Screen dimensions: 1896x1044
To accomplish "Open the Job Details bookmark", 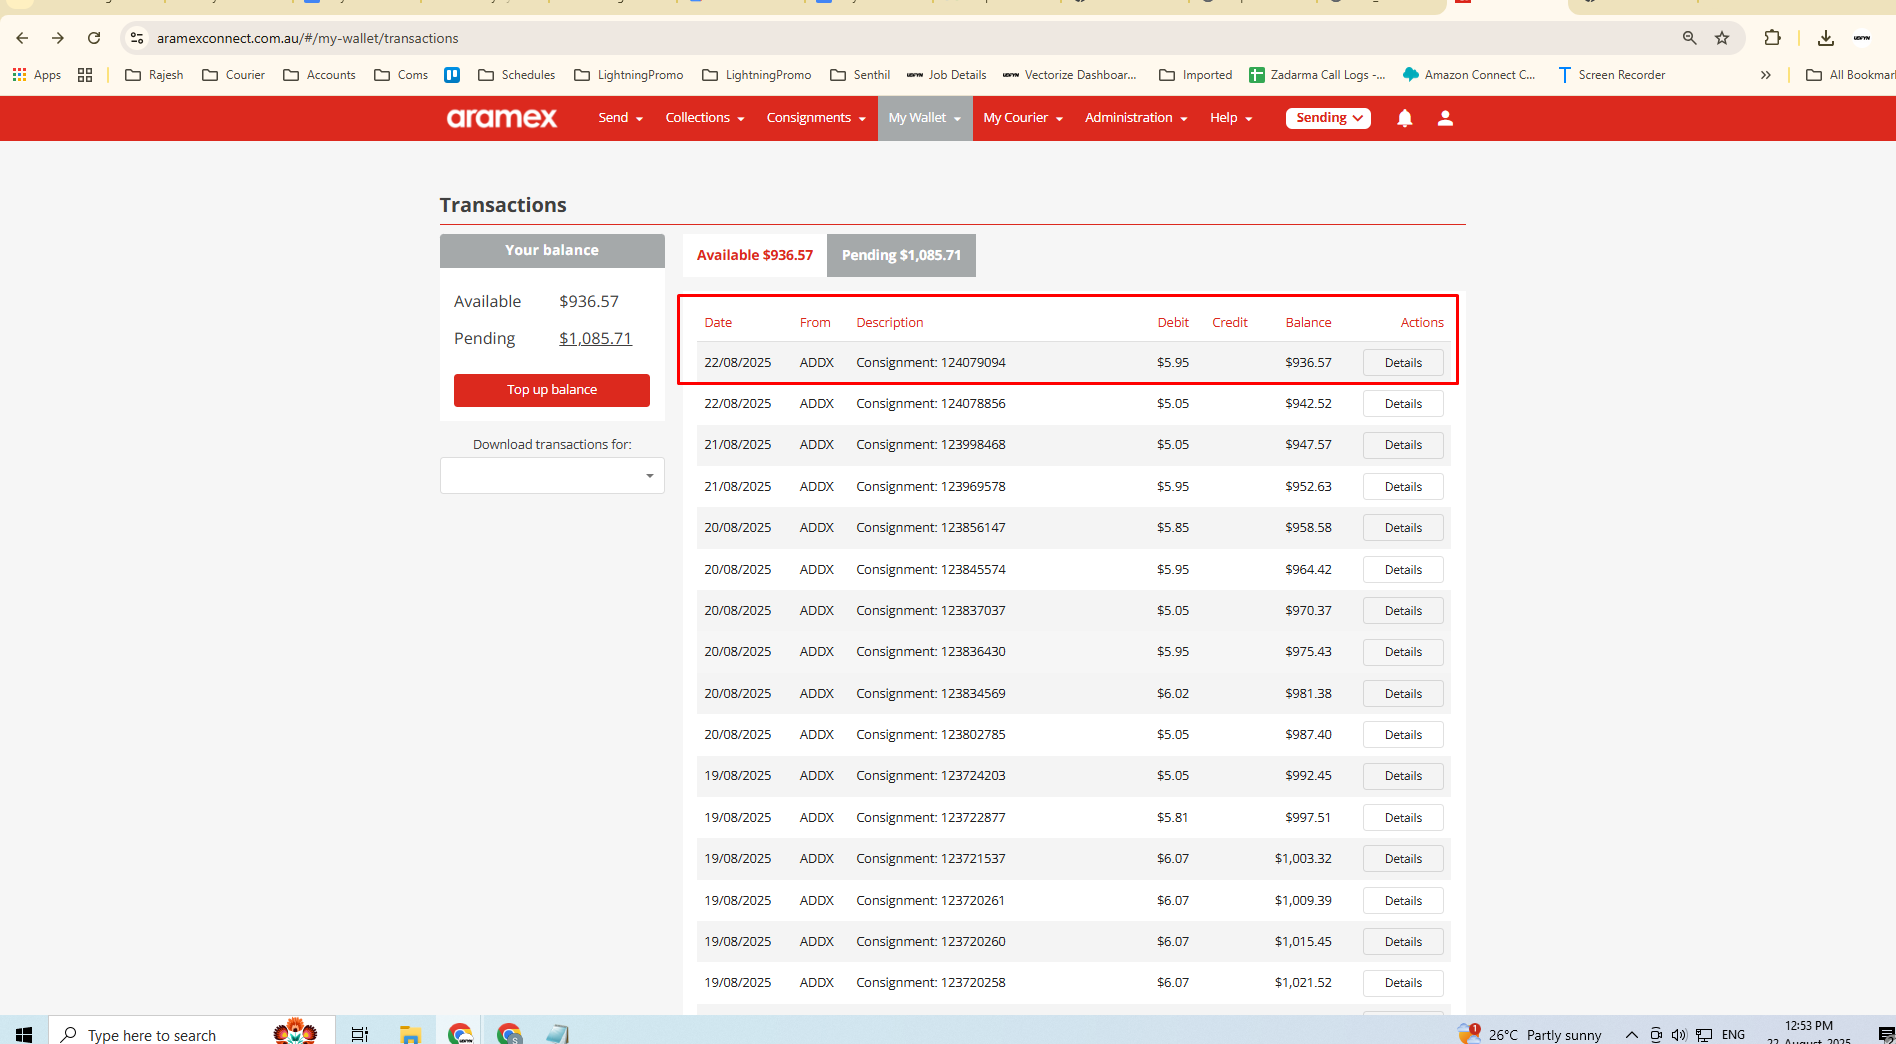I will [946, 75].
